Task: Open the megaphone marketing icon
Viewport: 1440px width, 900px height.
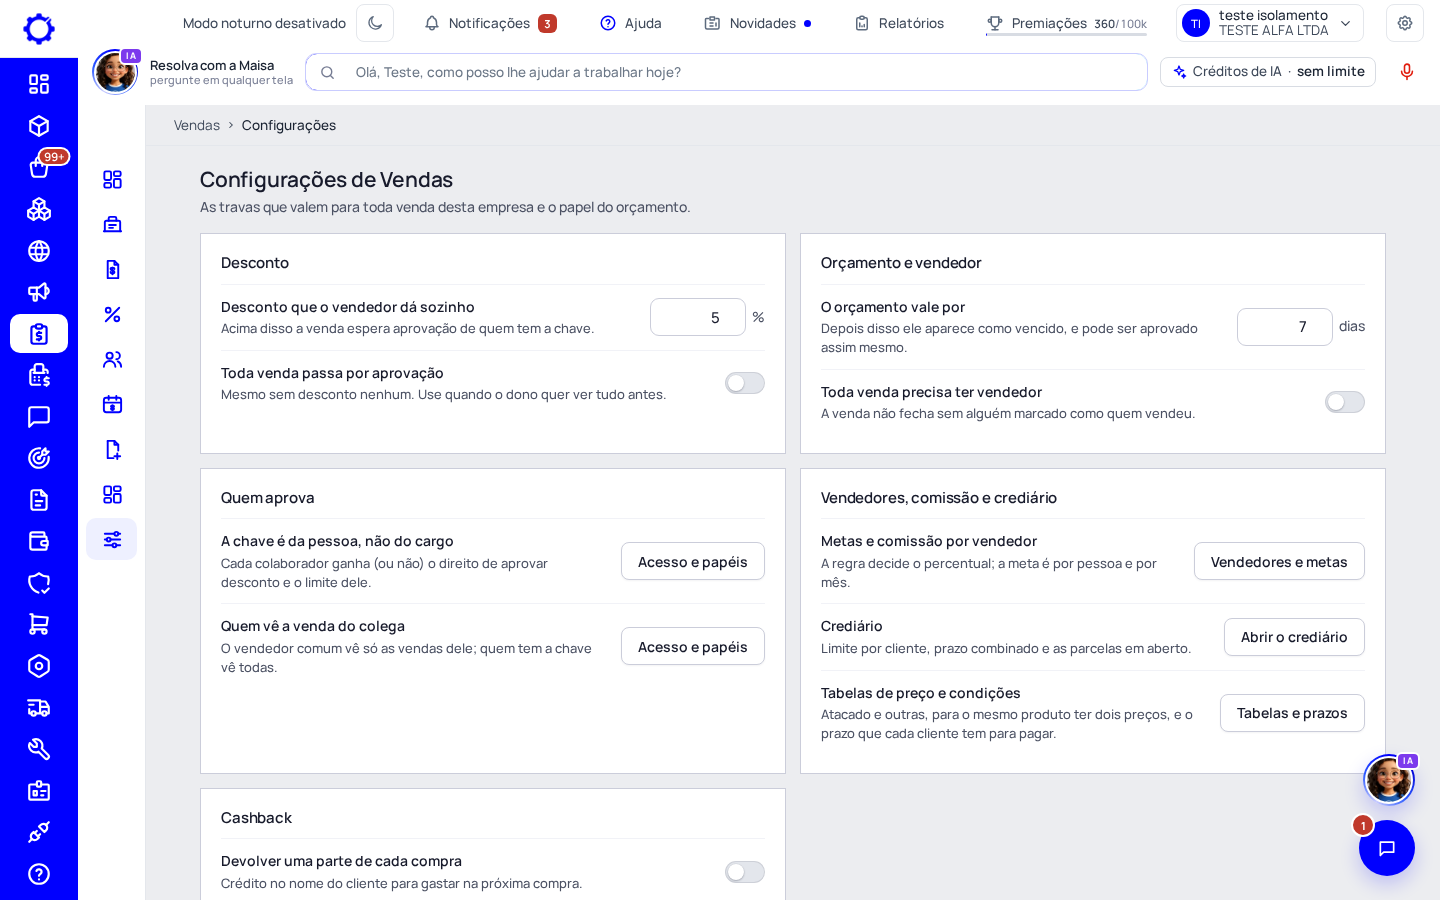Action: (x=39, y=292)
